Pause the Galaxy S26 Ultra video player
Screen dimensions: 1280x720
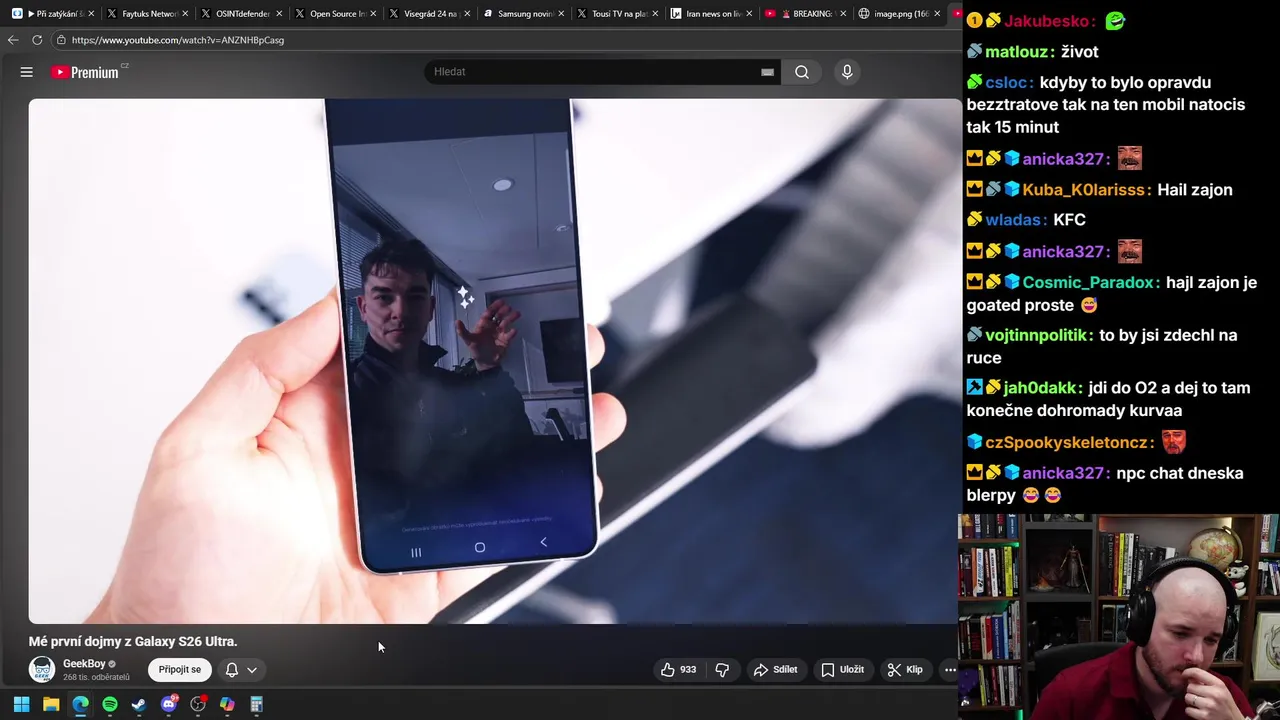(494, 360)
